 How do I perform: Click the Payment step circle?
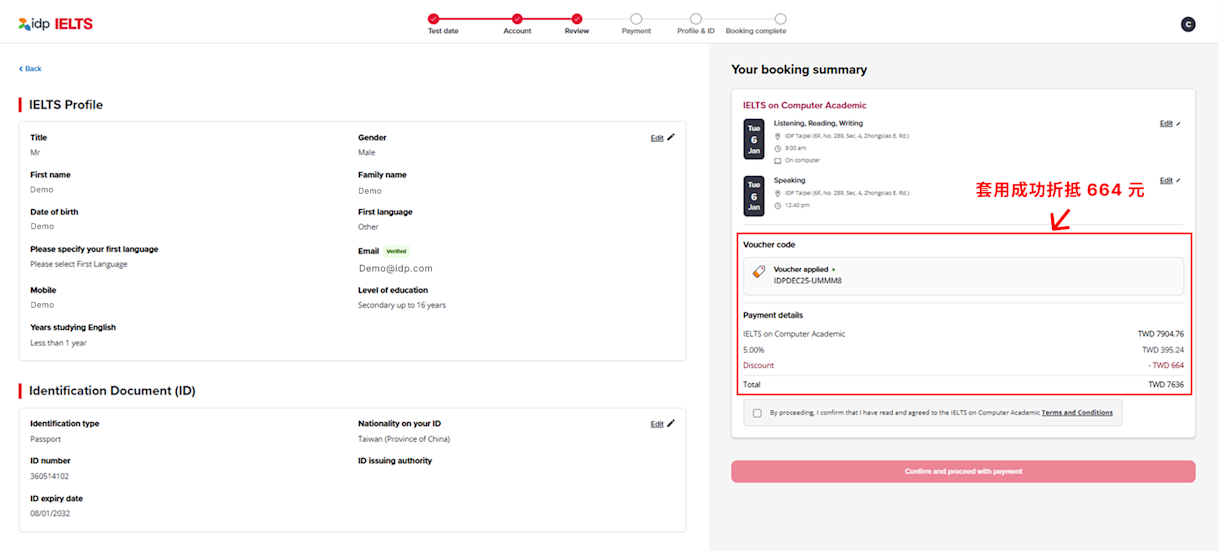(636, 18)
